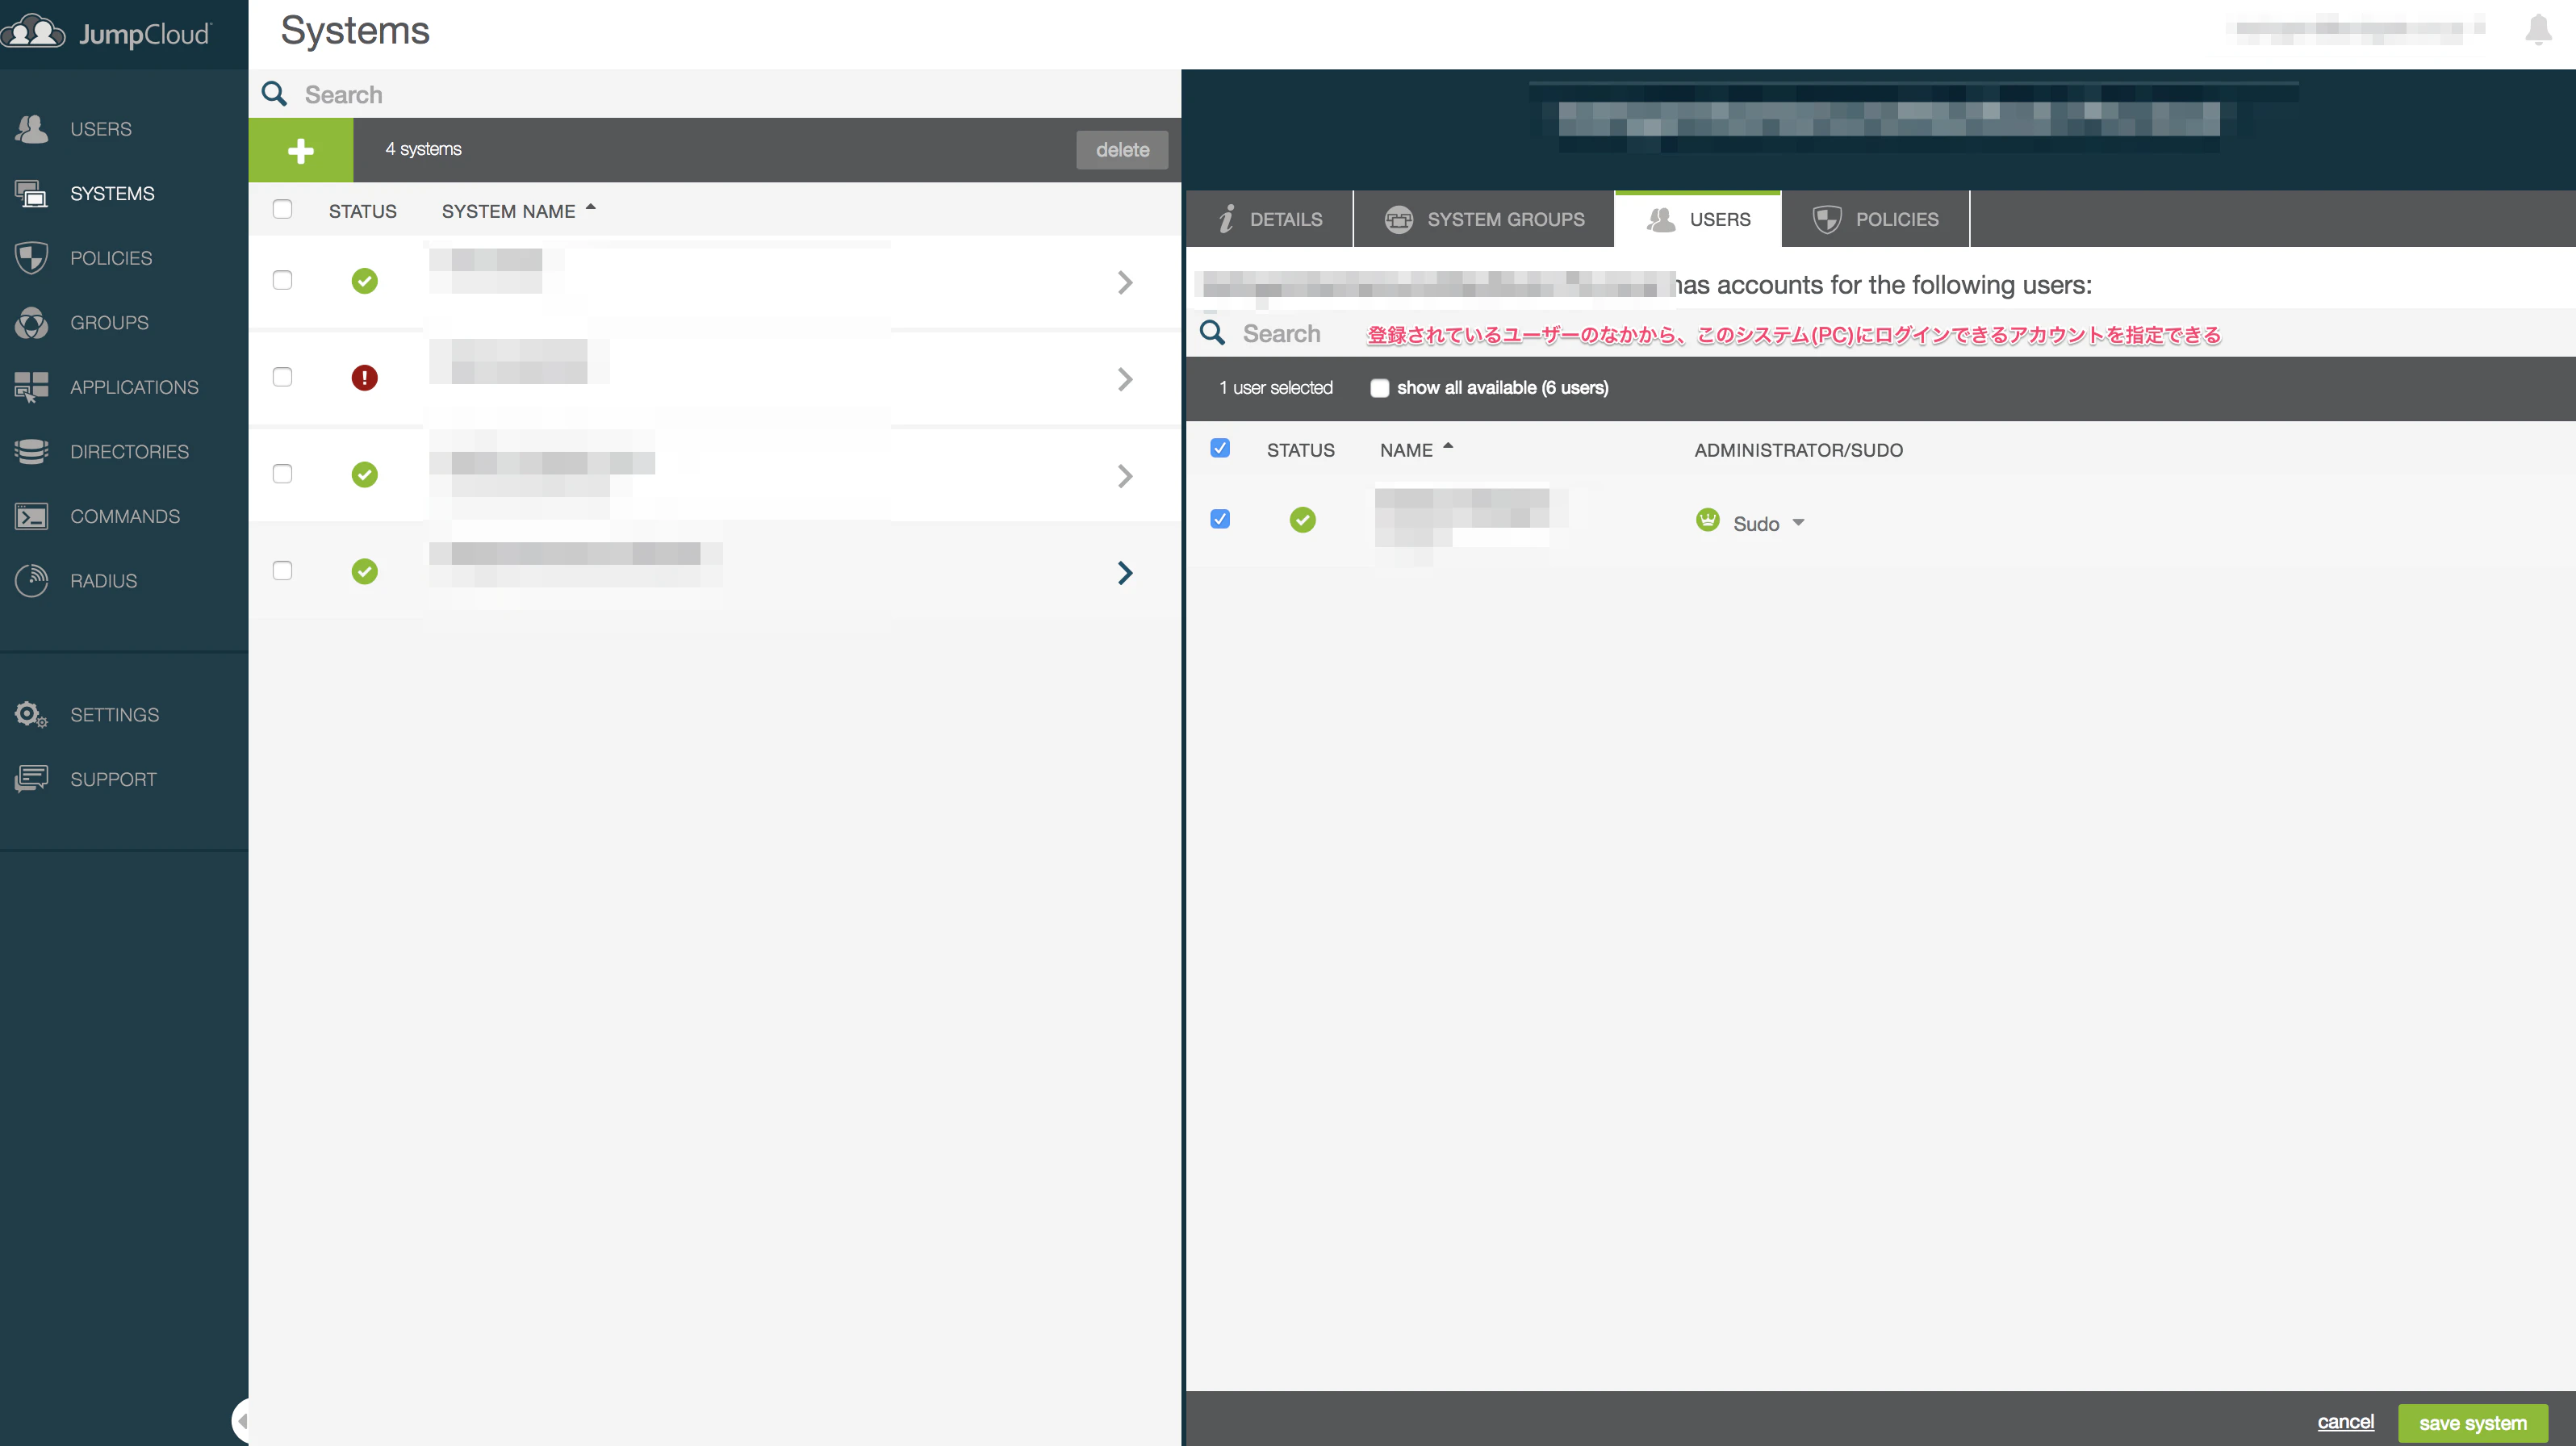
Task: Select the USERS tab in system panel
Action: pos(1698,219)
